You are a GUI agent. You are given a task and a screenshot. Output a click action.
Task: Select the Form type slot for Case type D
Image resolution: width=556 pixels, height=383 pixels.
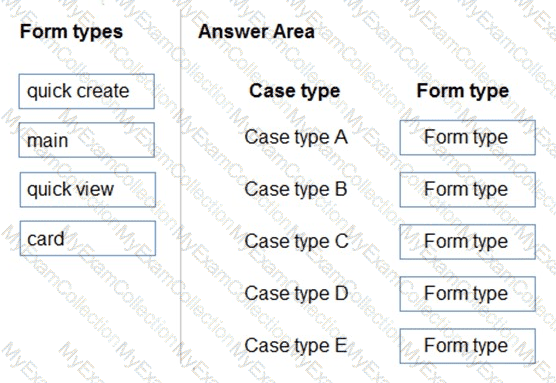[467, 294]
